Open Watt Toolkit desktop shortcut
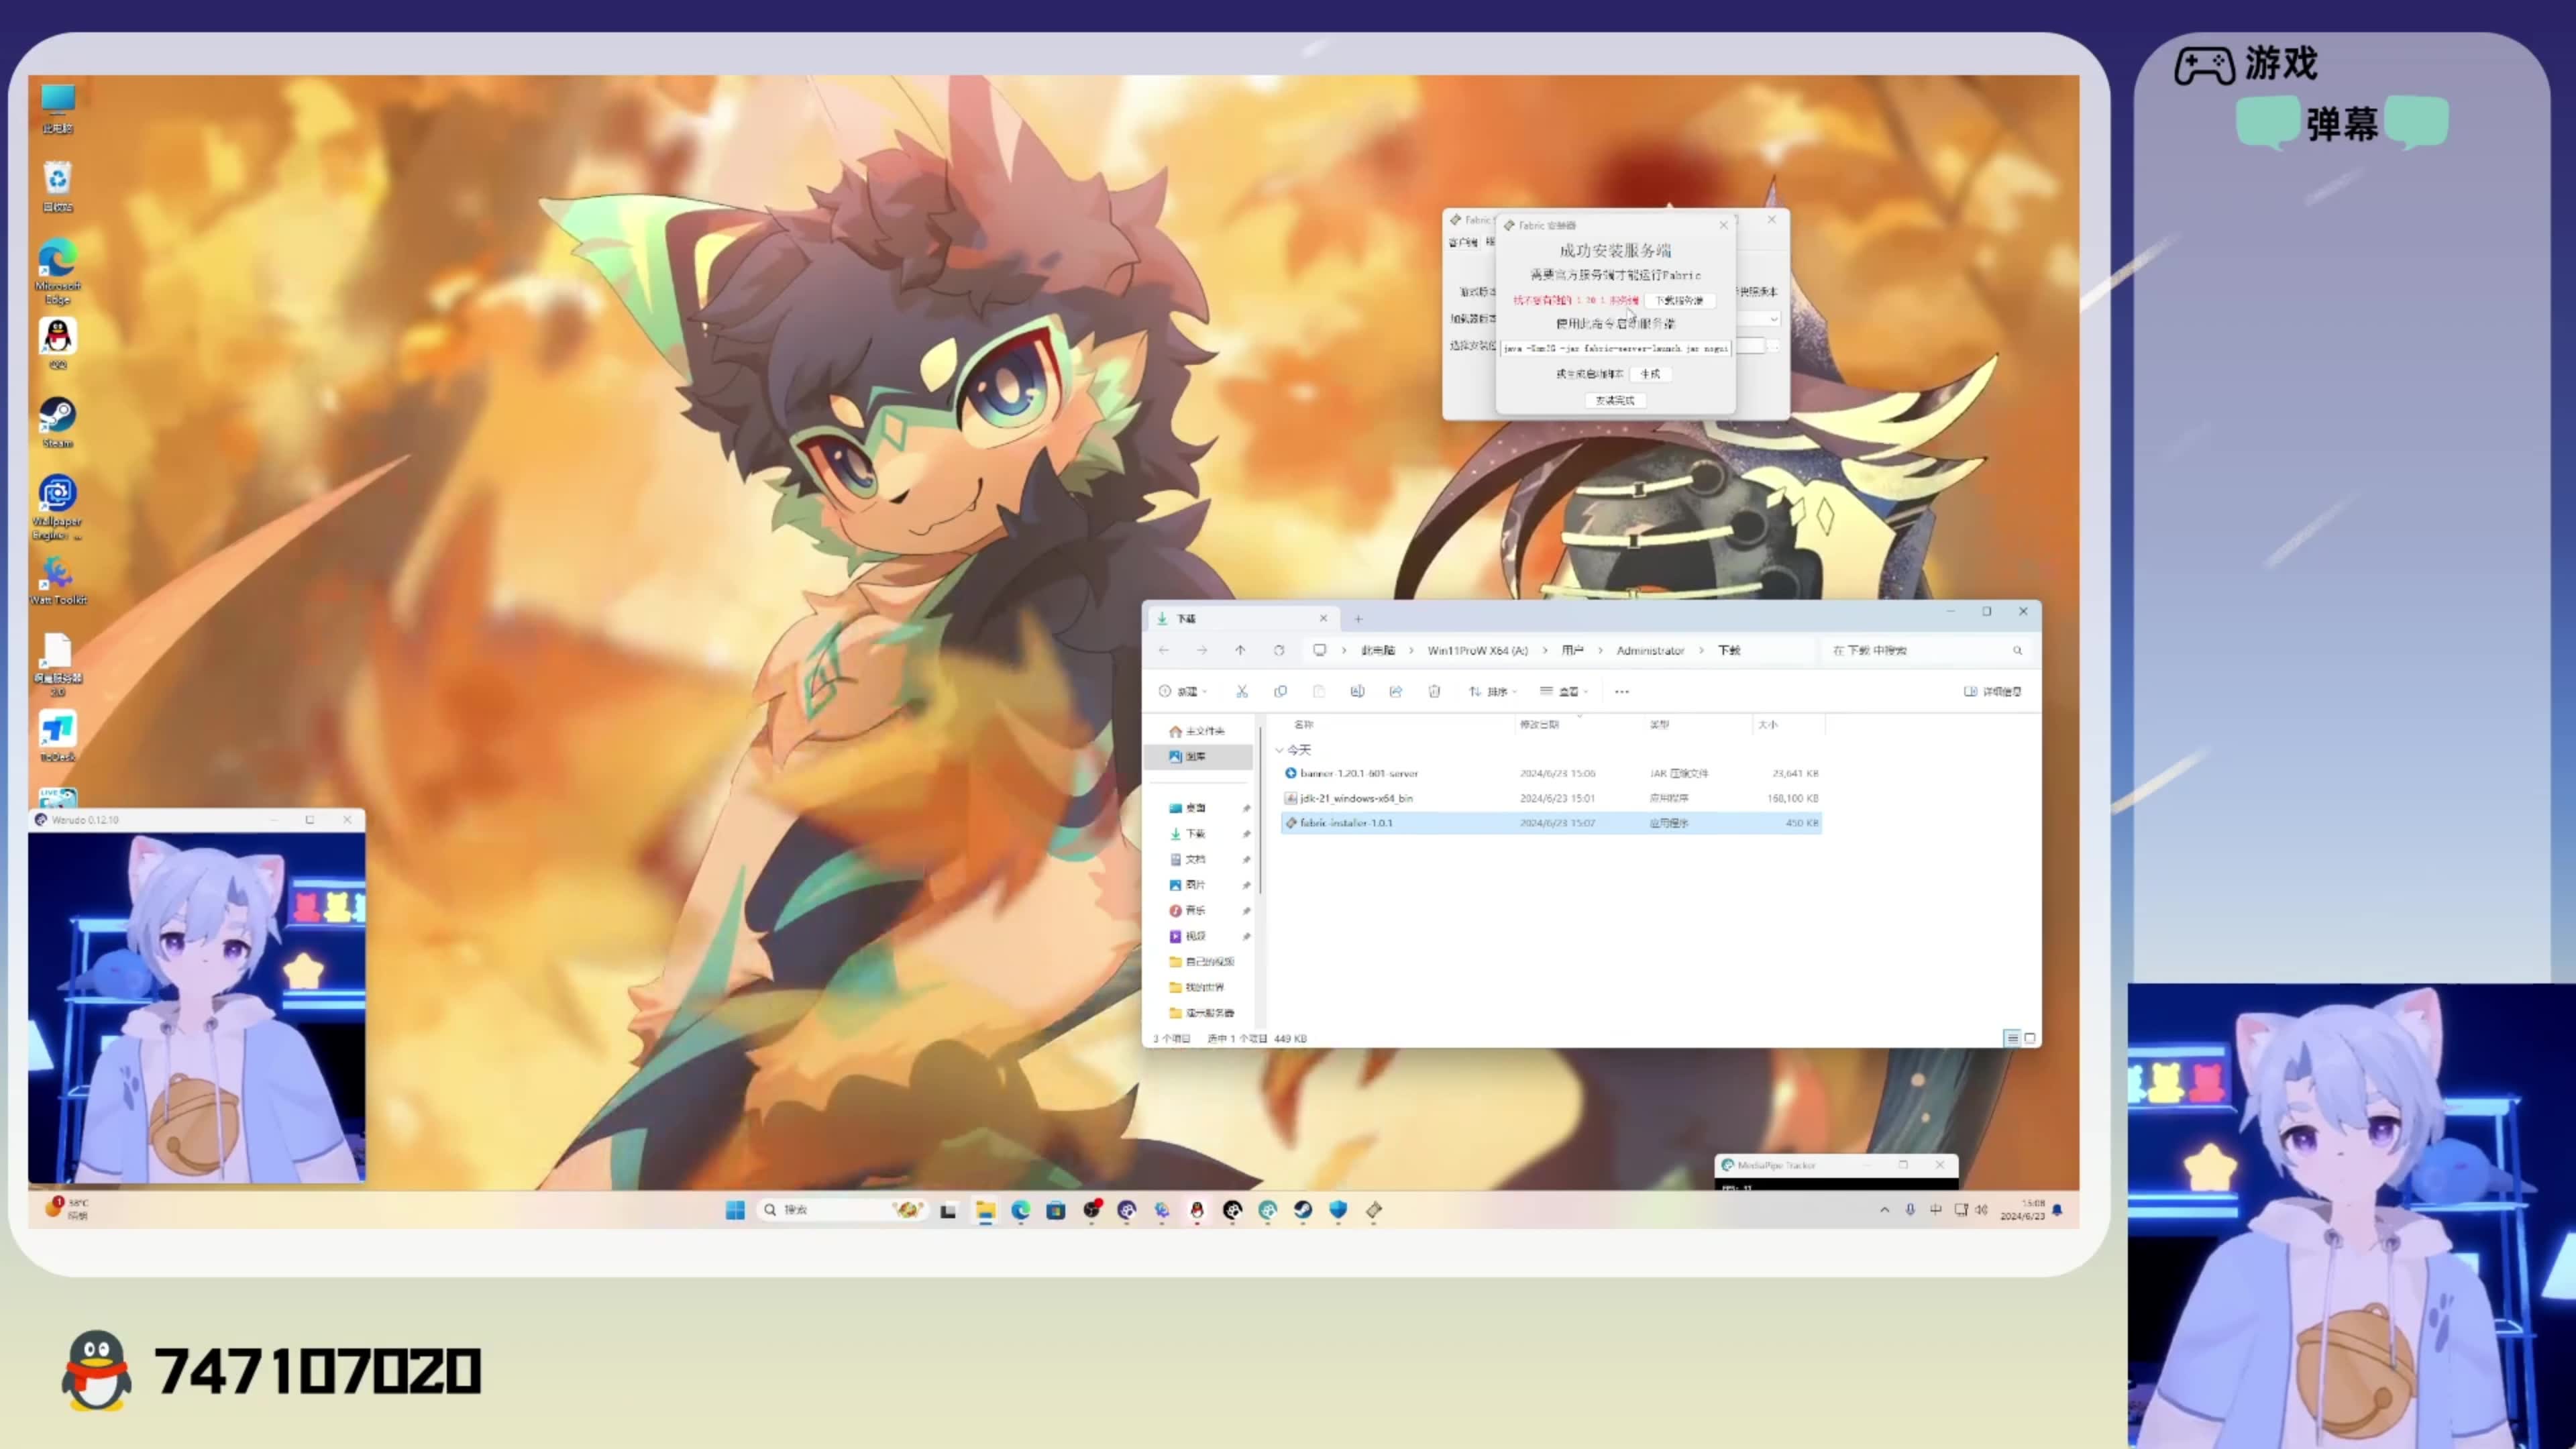The height and width of the screenshot is (1449, 2576). (57, 580)
